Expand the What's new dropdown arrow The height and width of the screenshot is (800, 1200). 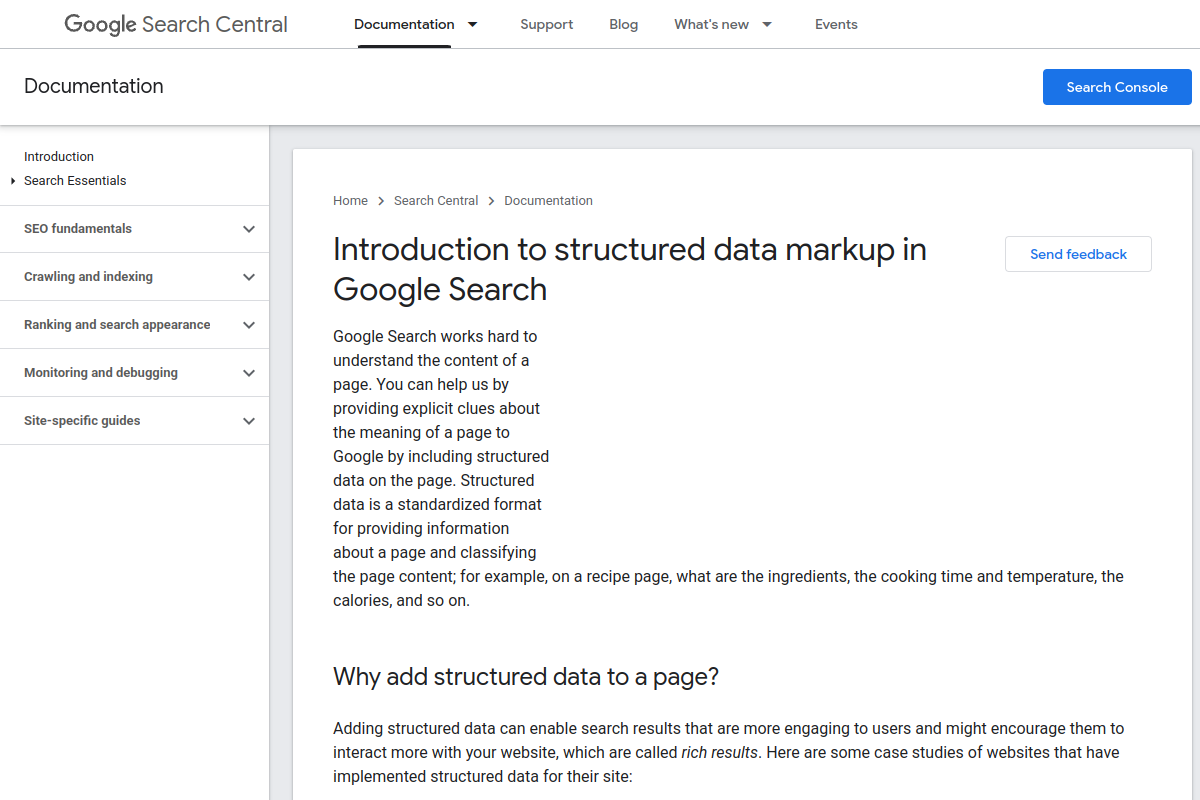point(767,24)
